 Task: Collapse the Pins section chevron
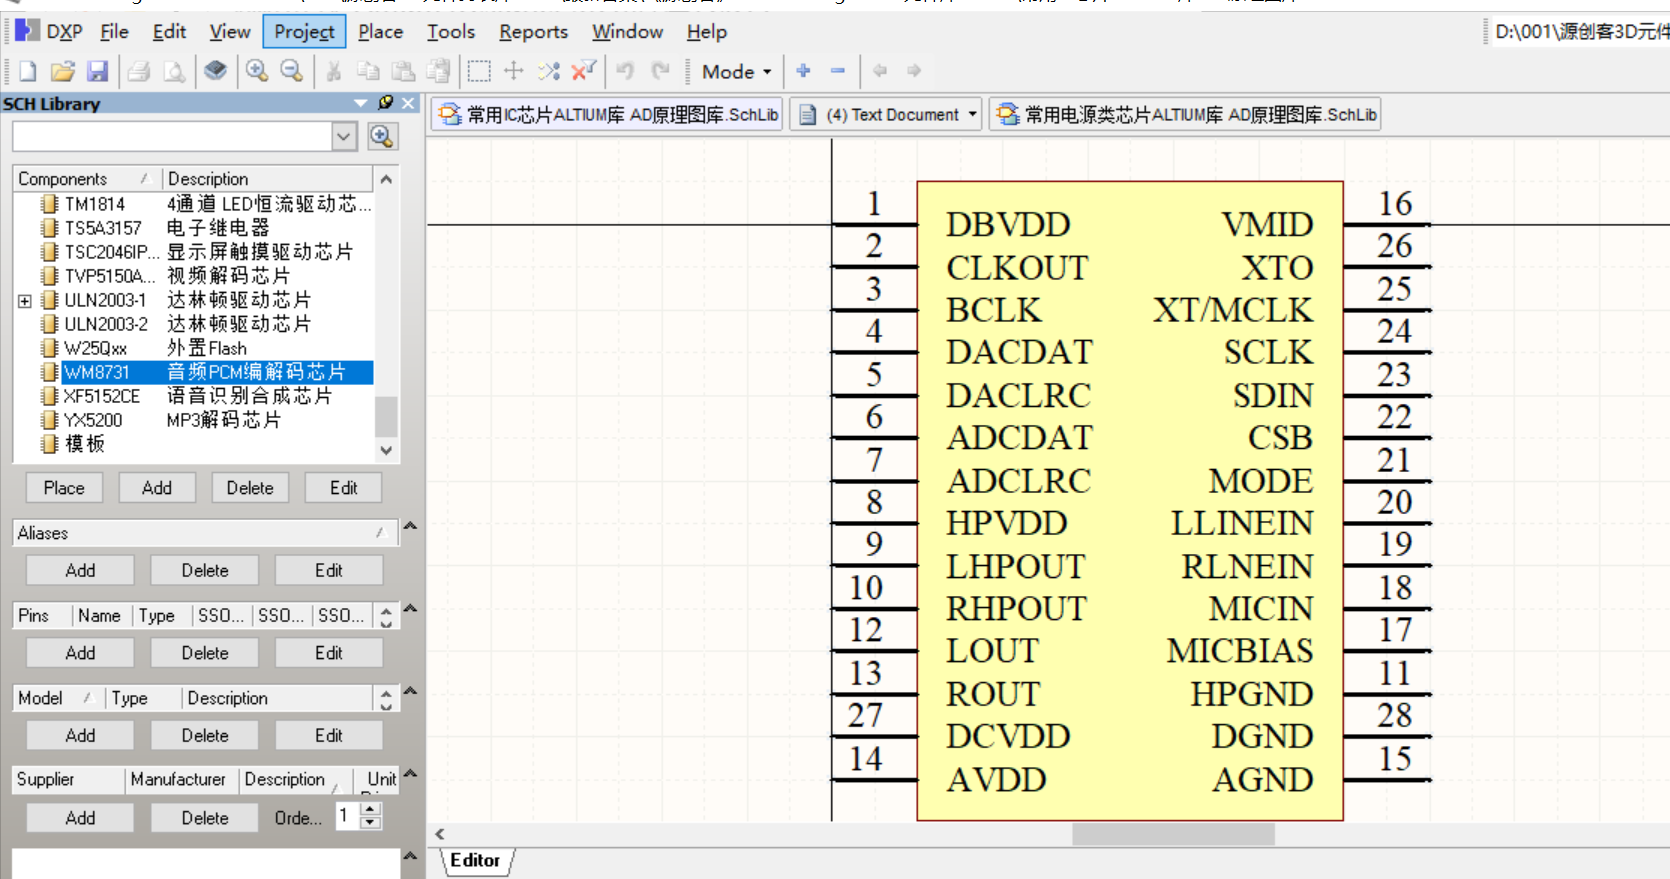(410, 608)
